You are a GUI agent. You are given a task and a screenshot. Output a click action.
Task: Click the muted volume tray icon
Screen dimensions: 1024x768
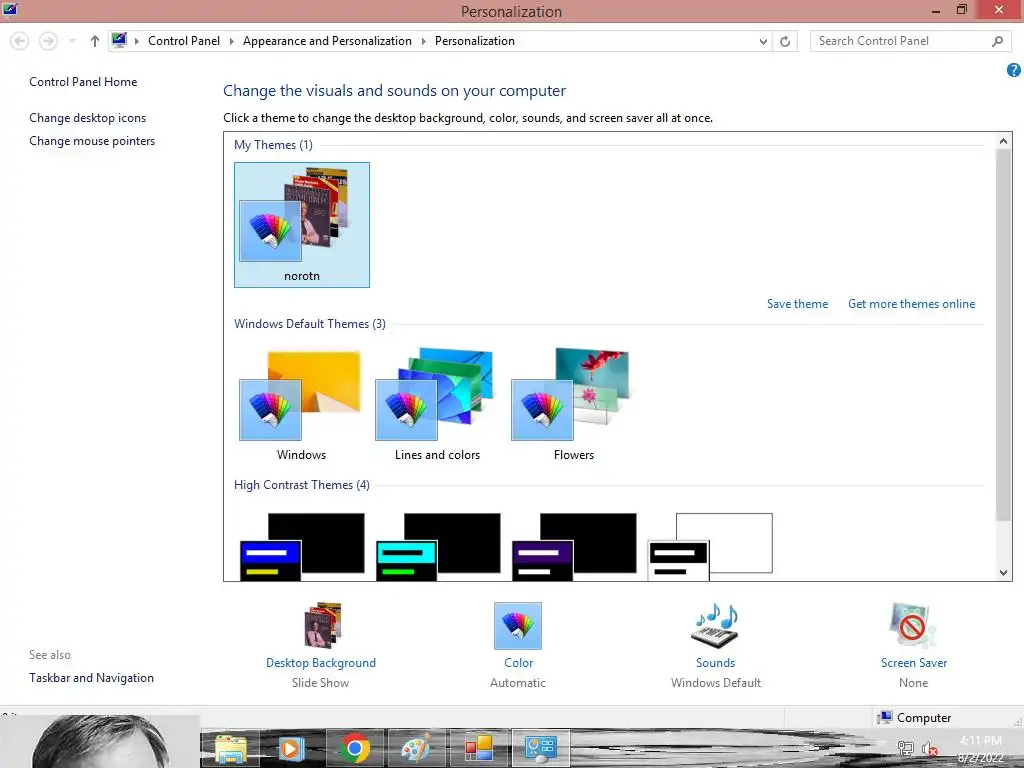click(x=930, y=748)
